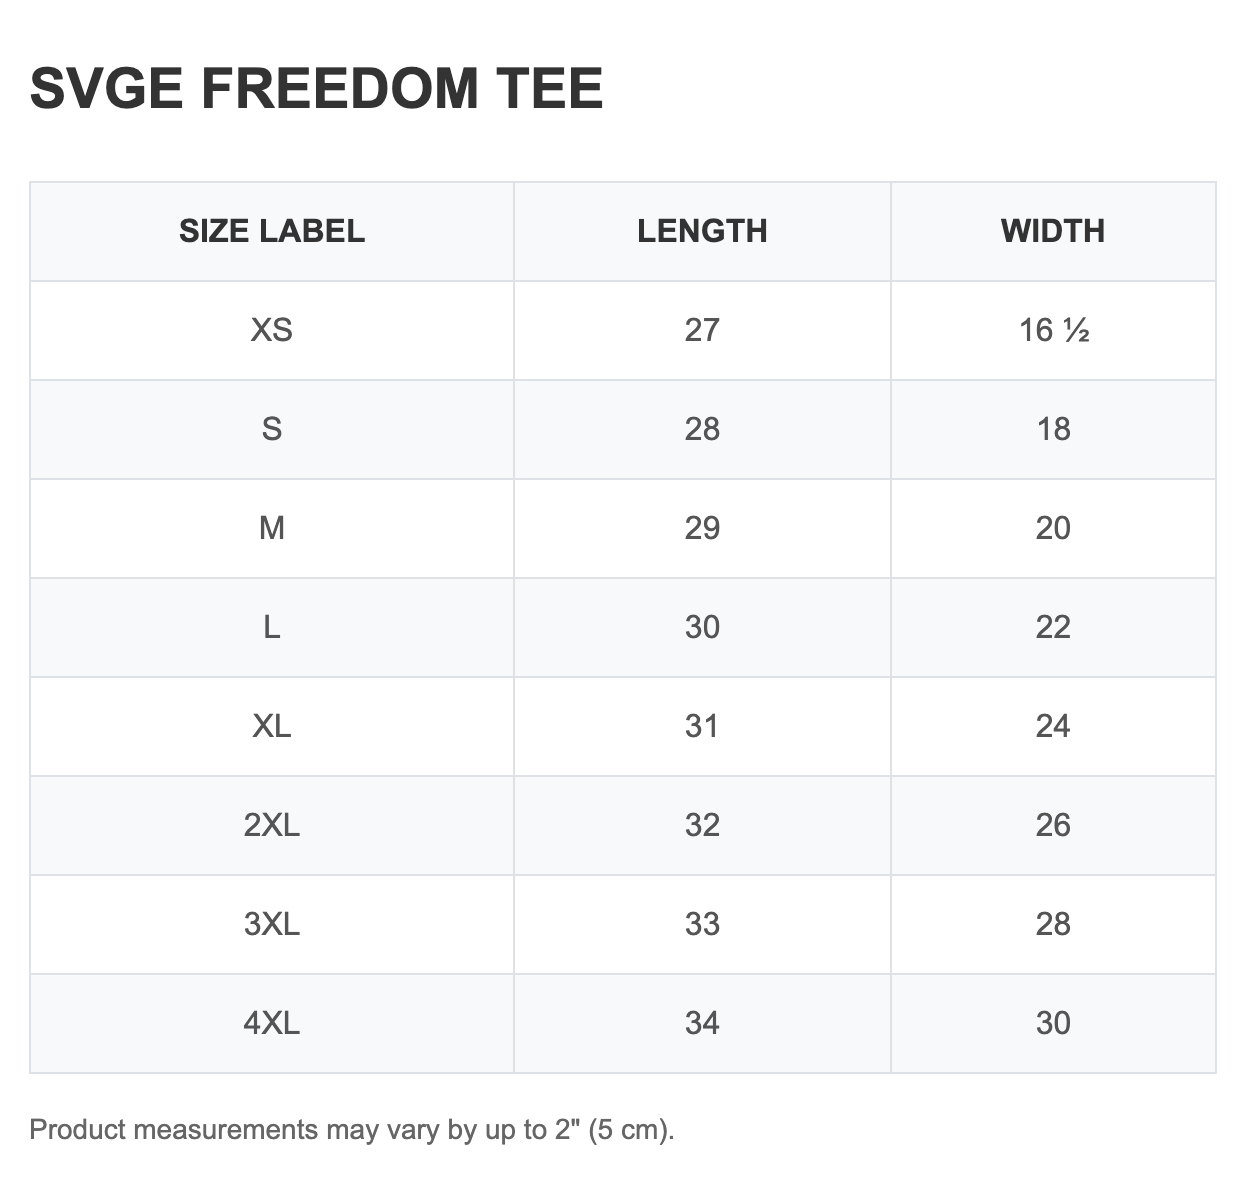
Task: Click width value 20 in M row
Action: click(x=1053, y=528)
